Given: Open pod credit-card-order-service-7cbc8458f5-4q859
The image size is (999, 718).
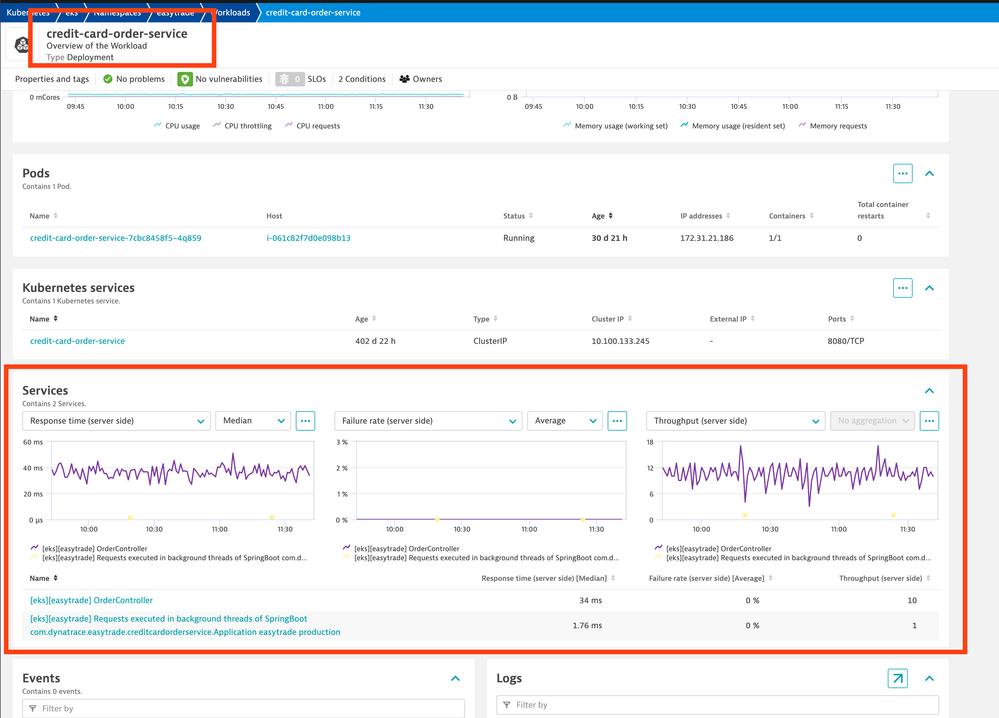Looking at the screenshot, I should coord(115,238).
